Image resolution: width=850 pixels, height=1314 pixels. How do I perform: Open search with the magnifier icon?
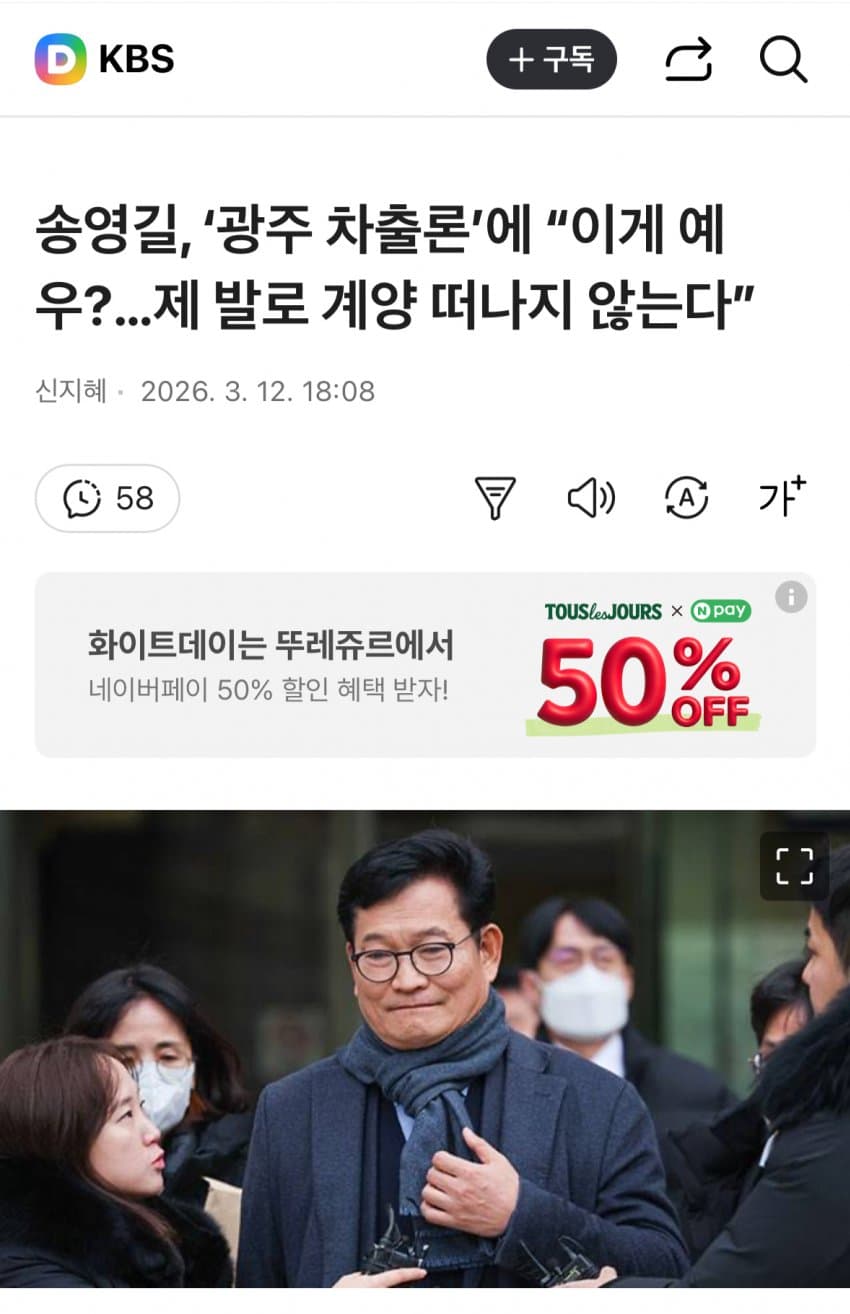click(x=783, y=60)
